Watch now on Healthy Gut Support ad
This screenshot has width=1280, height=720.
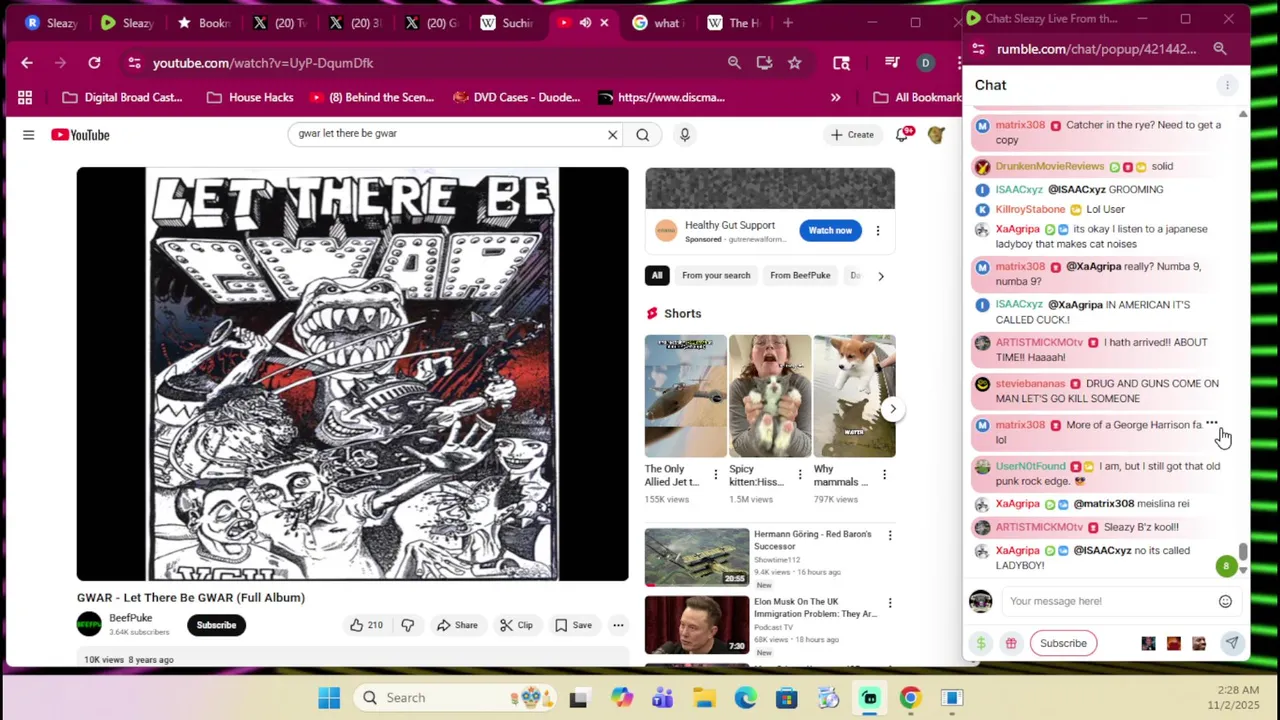pos(830,230)
